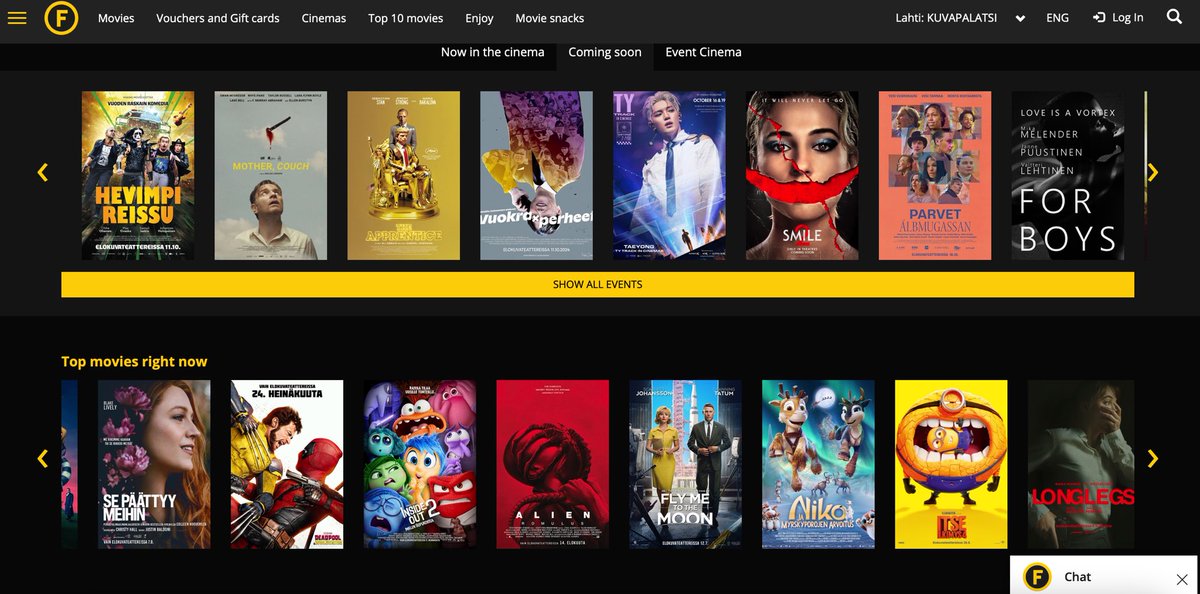This screenshot has width=1200, height=594.
Task: Move top movies carousel left arrow
Action: pyautogui.click(x=42, y=459)
